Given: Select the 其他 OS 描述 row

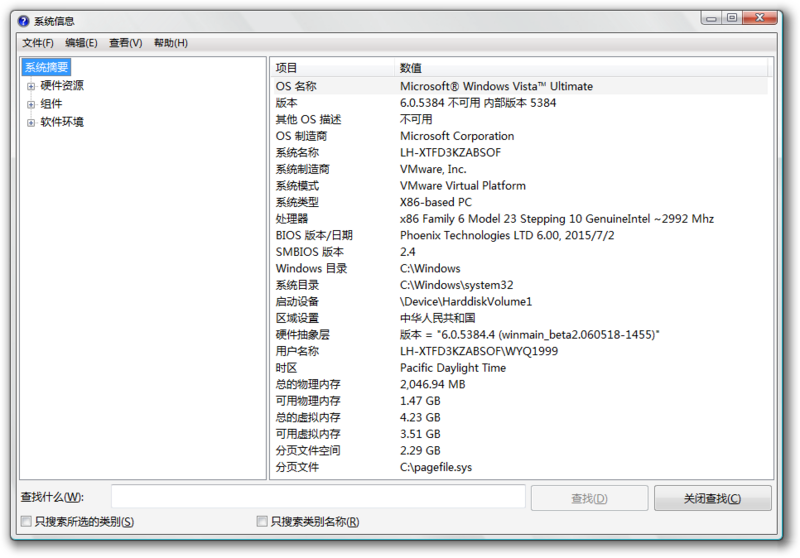Looking at the screenshot, I should [521, 119].
